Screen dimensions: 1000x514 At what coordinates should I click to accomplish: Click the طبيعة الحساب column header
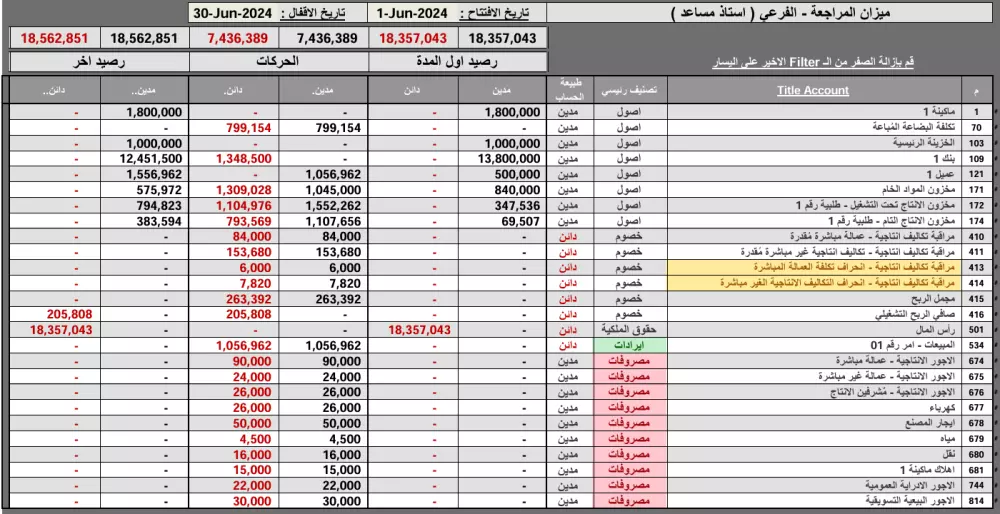pyautogui.click(x=571, y=91)
